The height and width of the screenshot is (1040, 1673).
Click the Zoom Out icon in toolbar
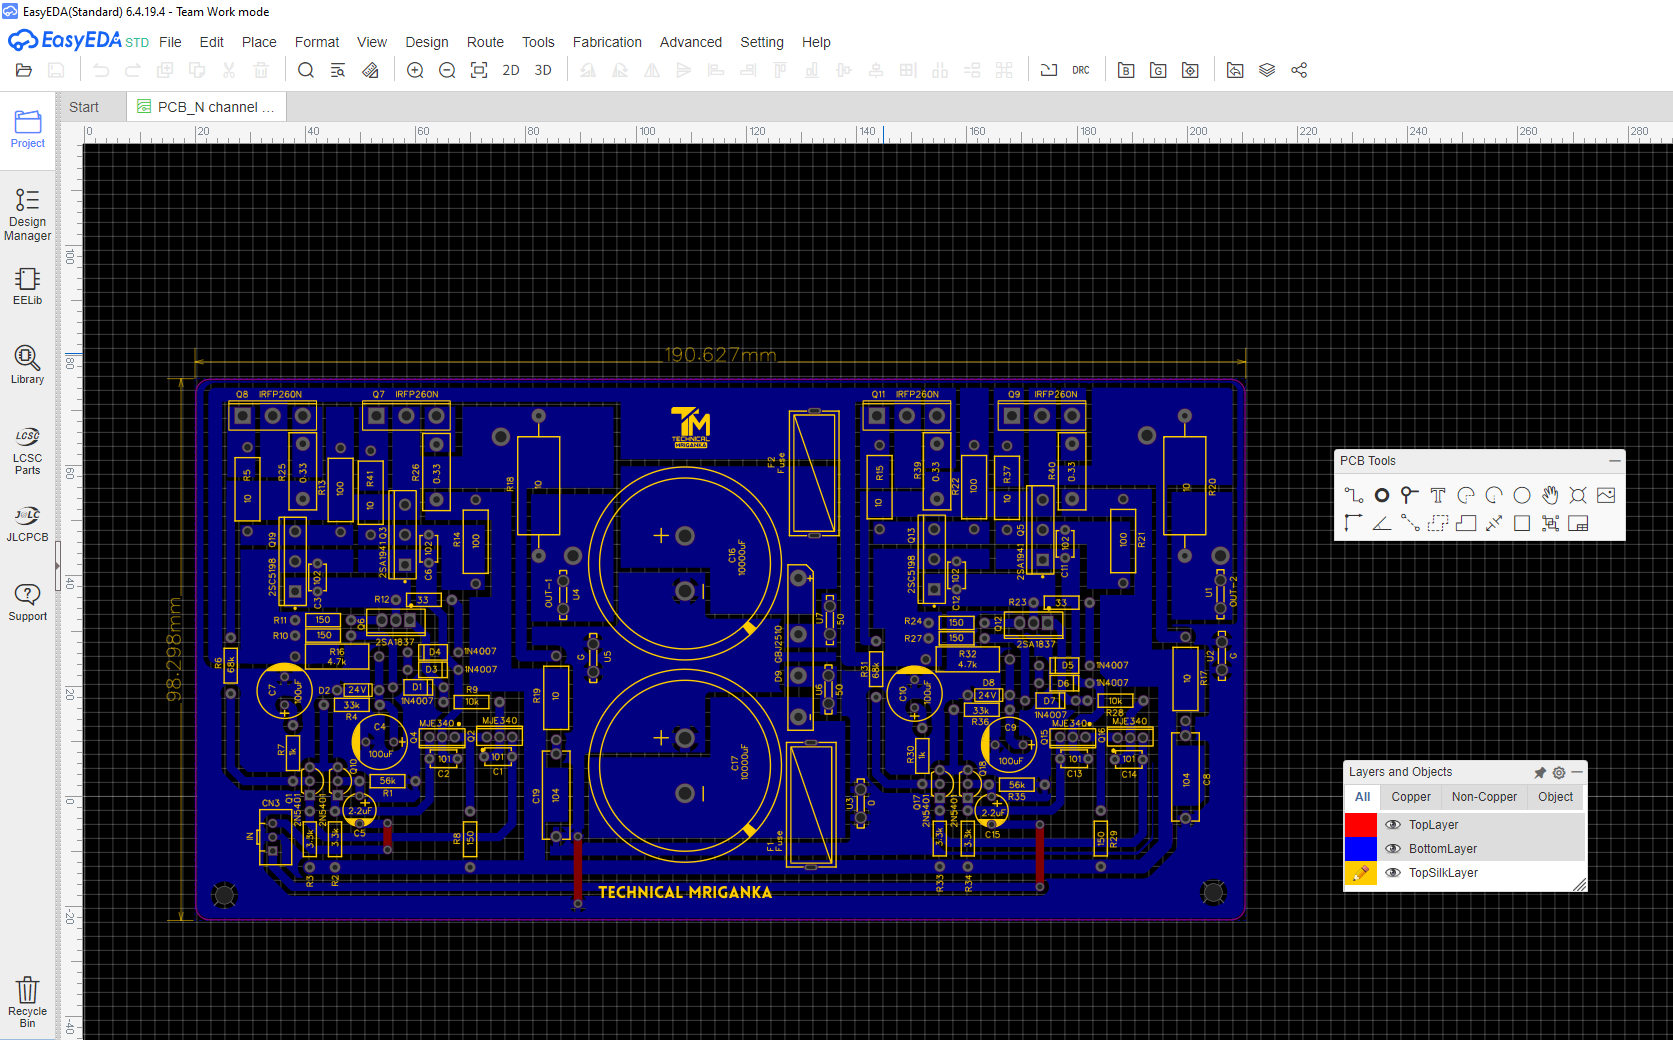(x=447, y=70)
